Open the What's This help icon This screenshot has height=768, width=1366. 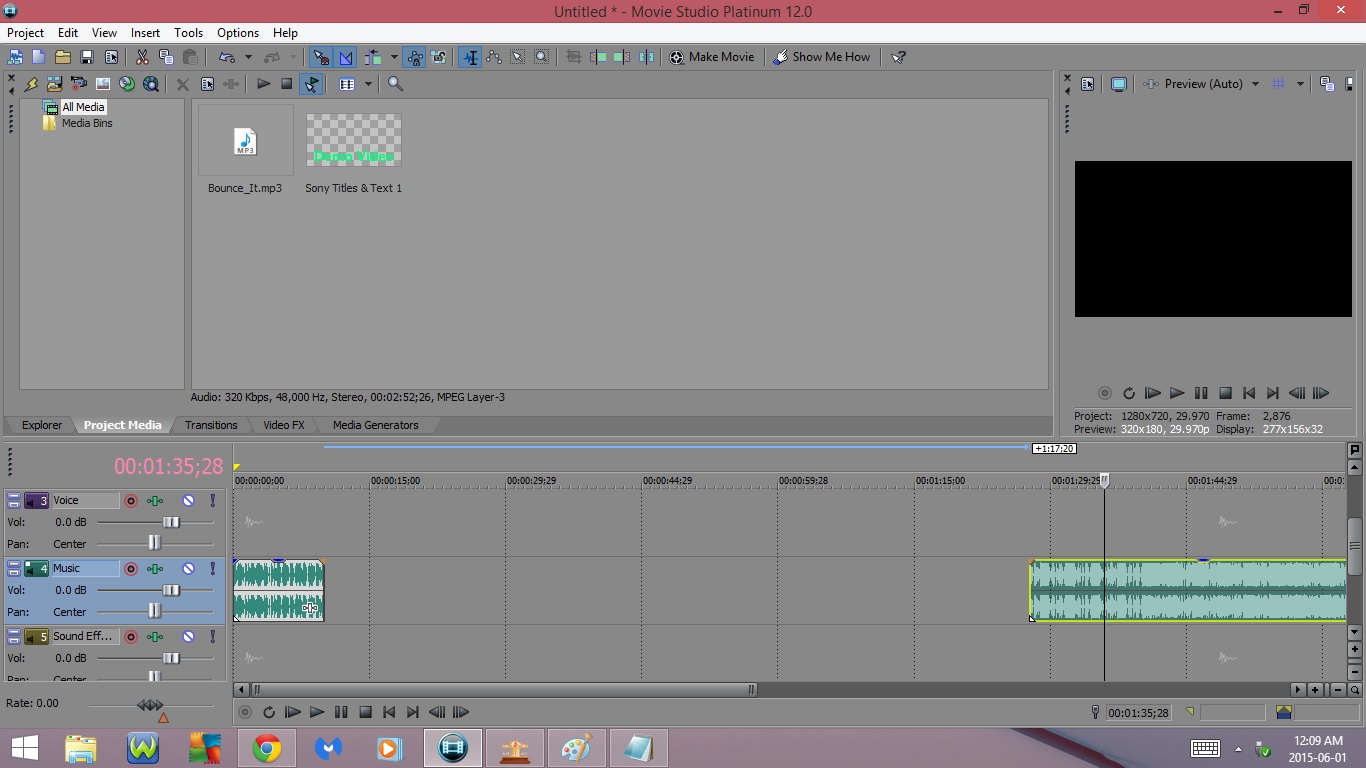tap(898, 57)
